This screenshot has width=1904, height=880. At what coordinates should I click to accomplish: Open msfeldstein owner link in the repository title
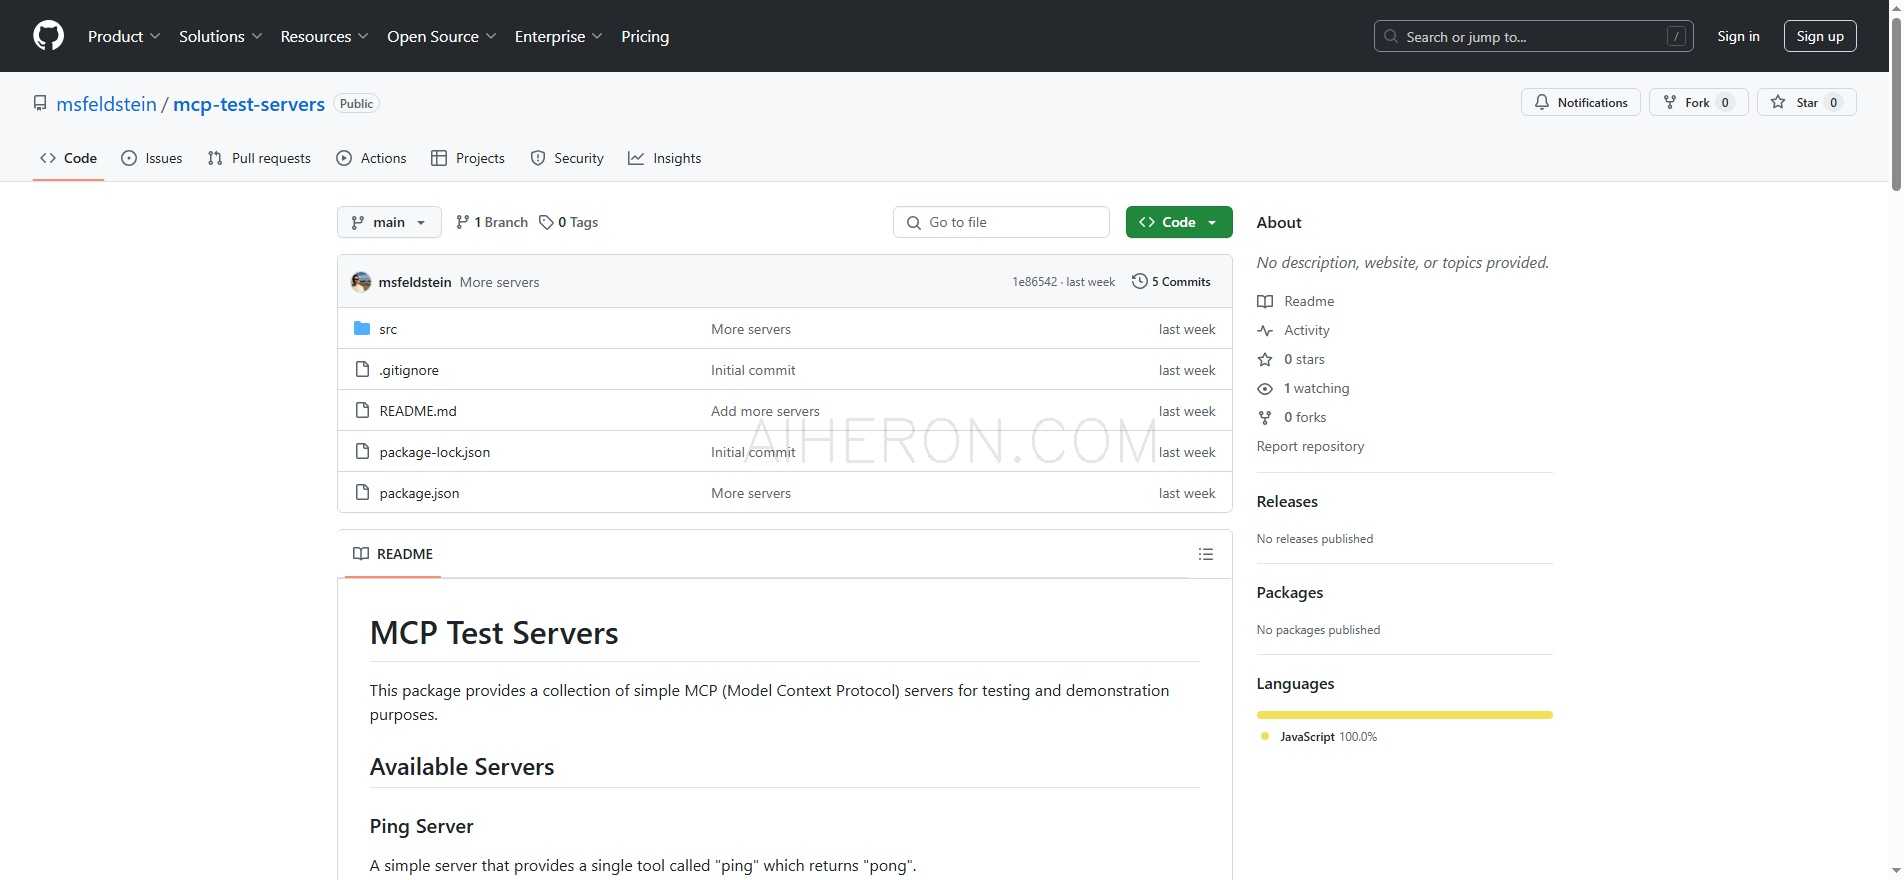pyautogui.click(x=106, y=104)
